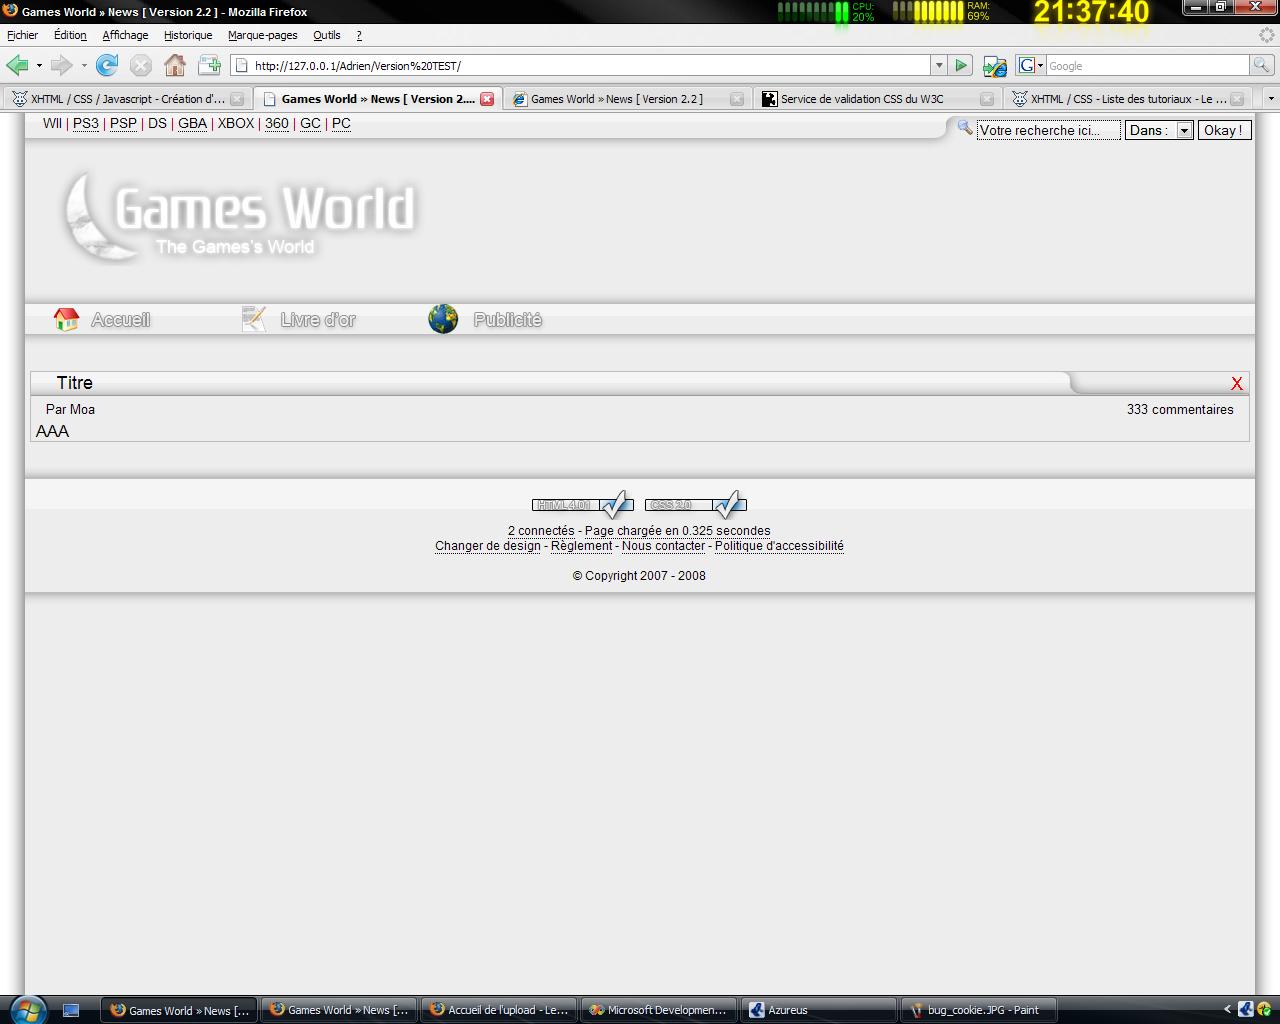This screenshot has width=1280, height=1024.
Task: Switch to the Service de validation CSS tab
Action: 862,99
